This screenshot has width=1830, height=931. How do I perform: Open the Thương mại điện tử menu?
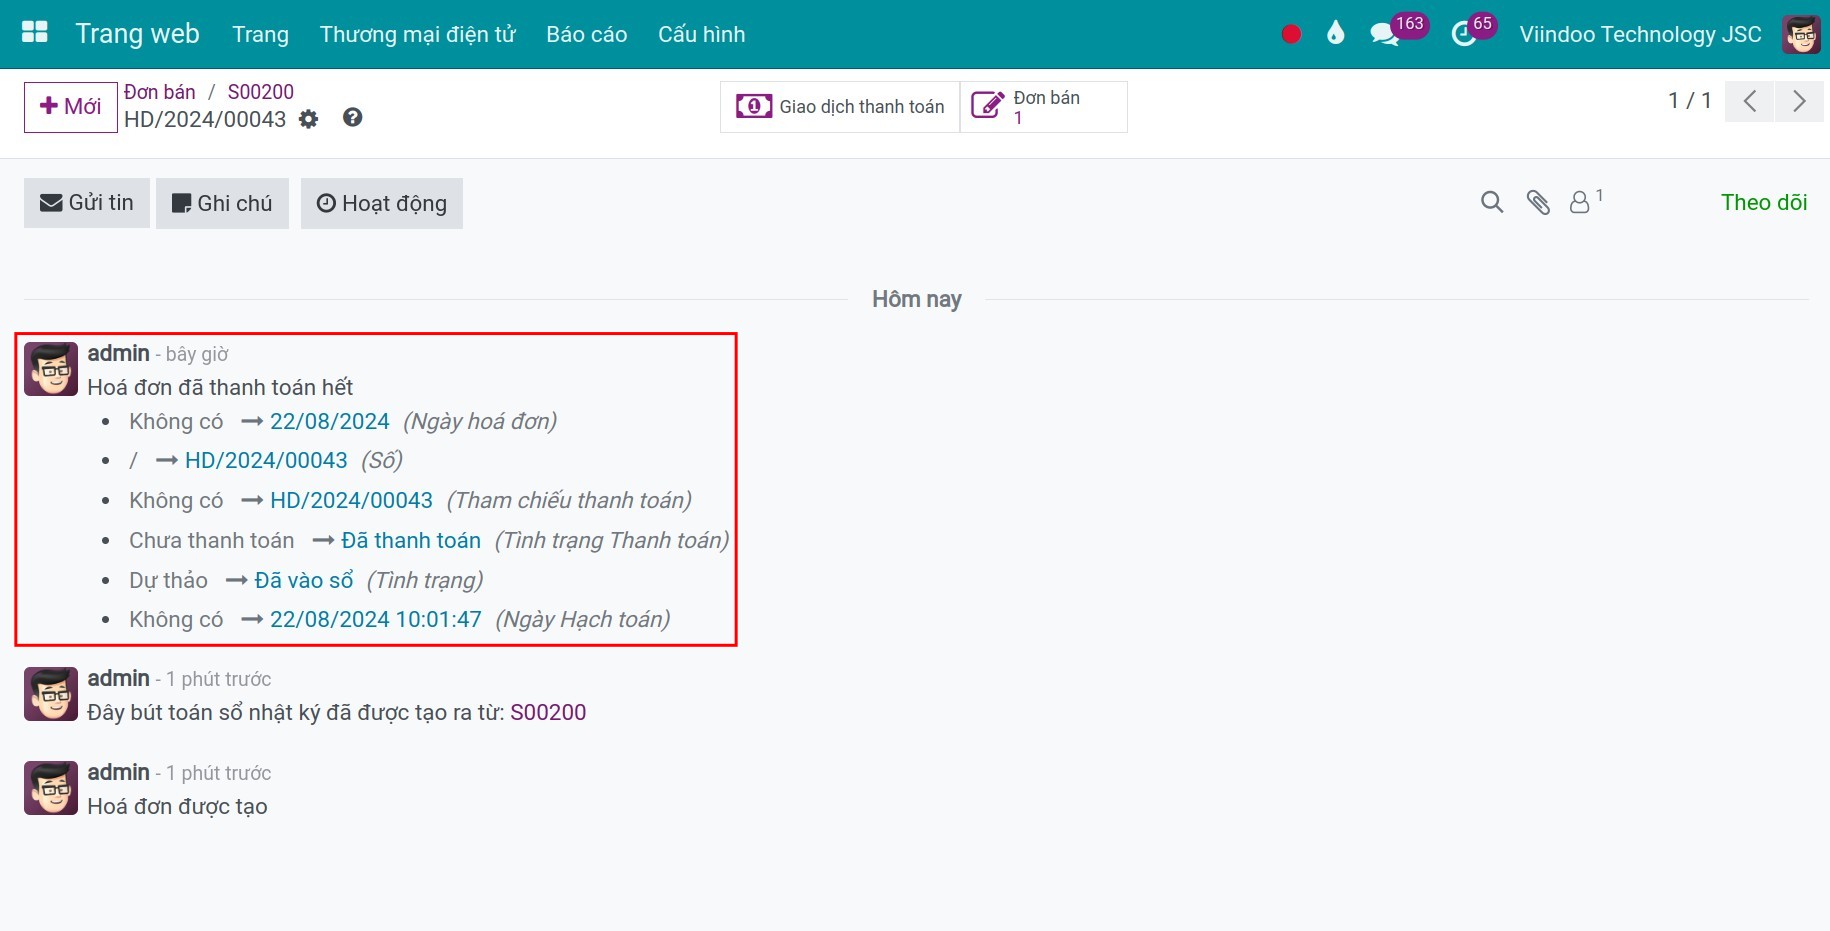pos(417,34)
